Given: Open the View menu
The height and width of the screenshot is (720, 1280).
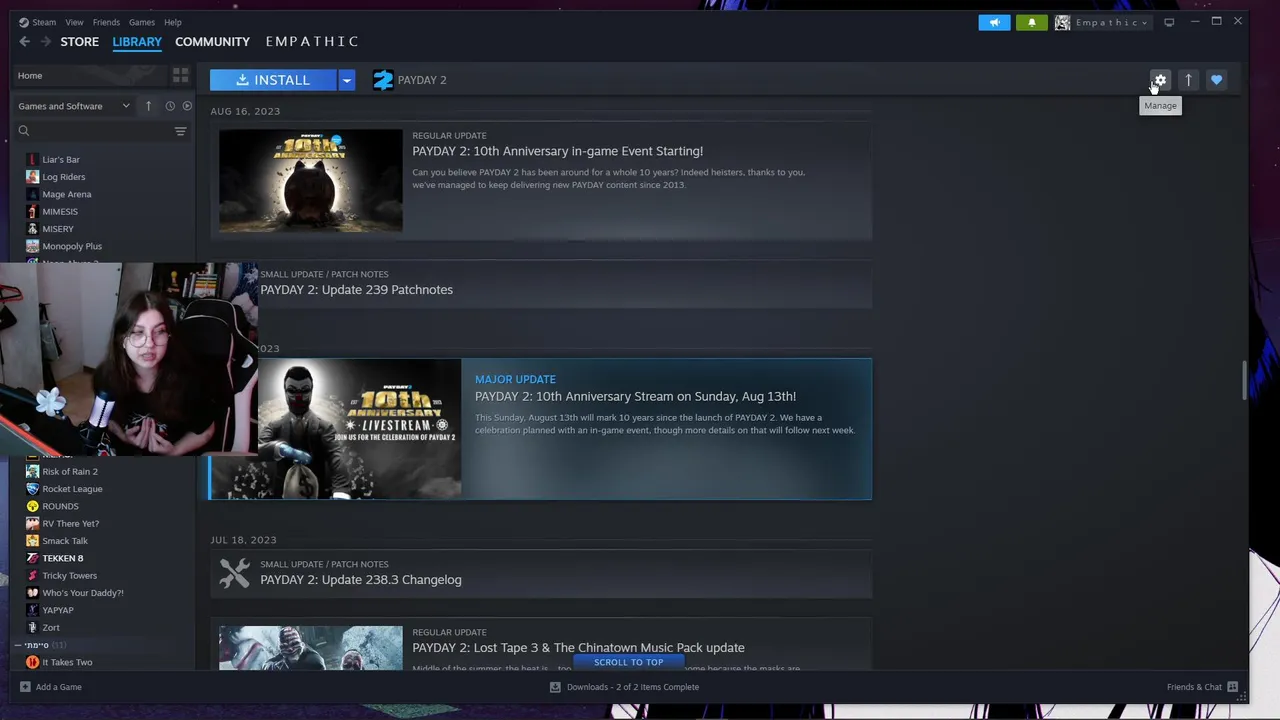Looking at the screenshot, I should (x=74, y=22).
